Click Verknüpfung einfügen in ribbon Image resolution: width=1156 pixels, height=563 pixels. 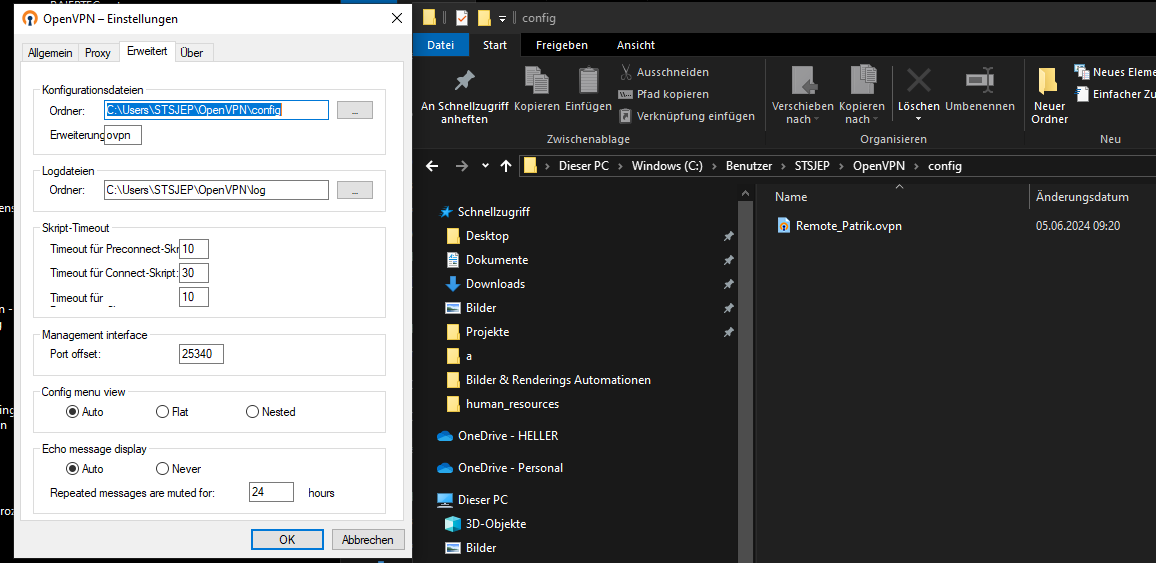[686, 116]
